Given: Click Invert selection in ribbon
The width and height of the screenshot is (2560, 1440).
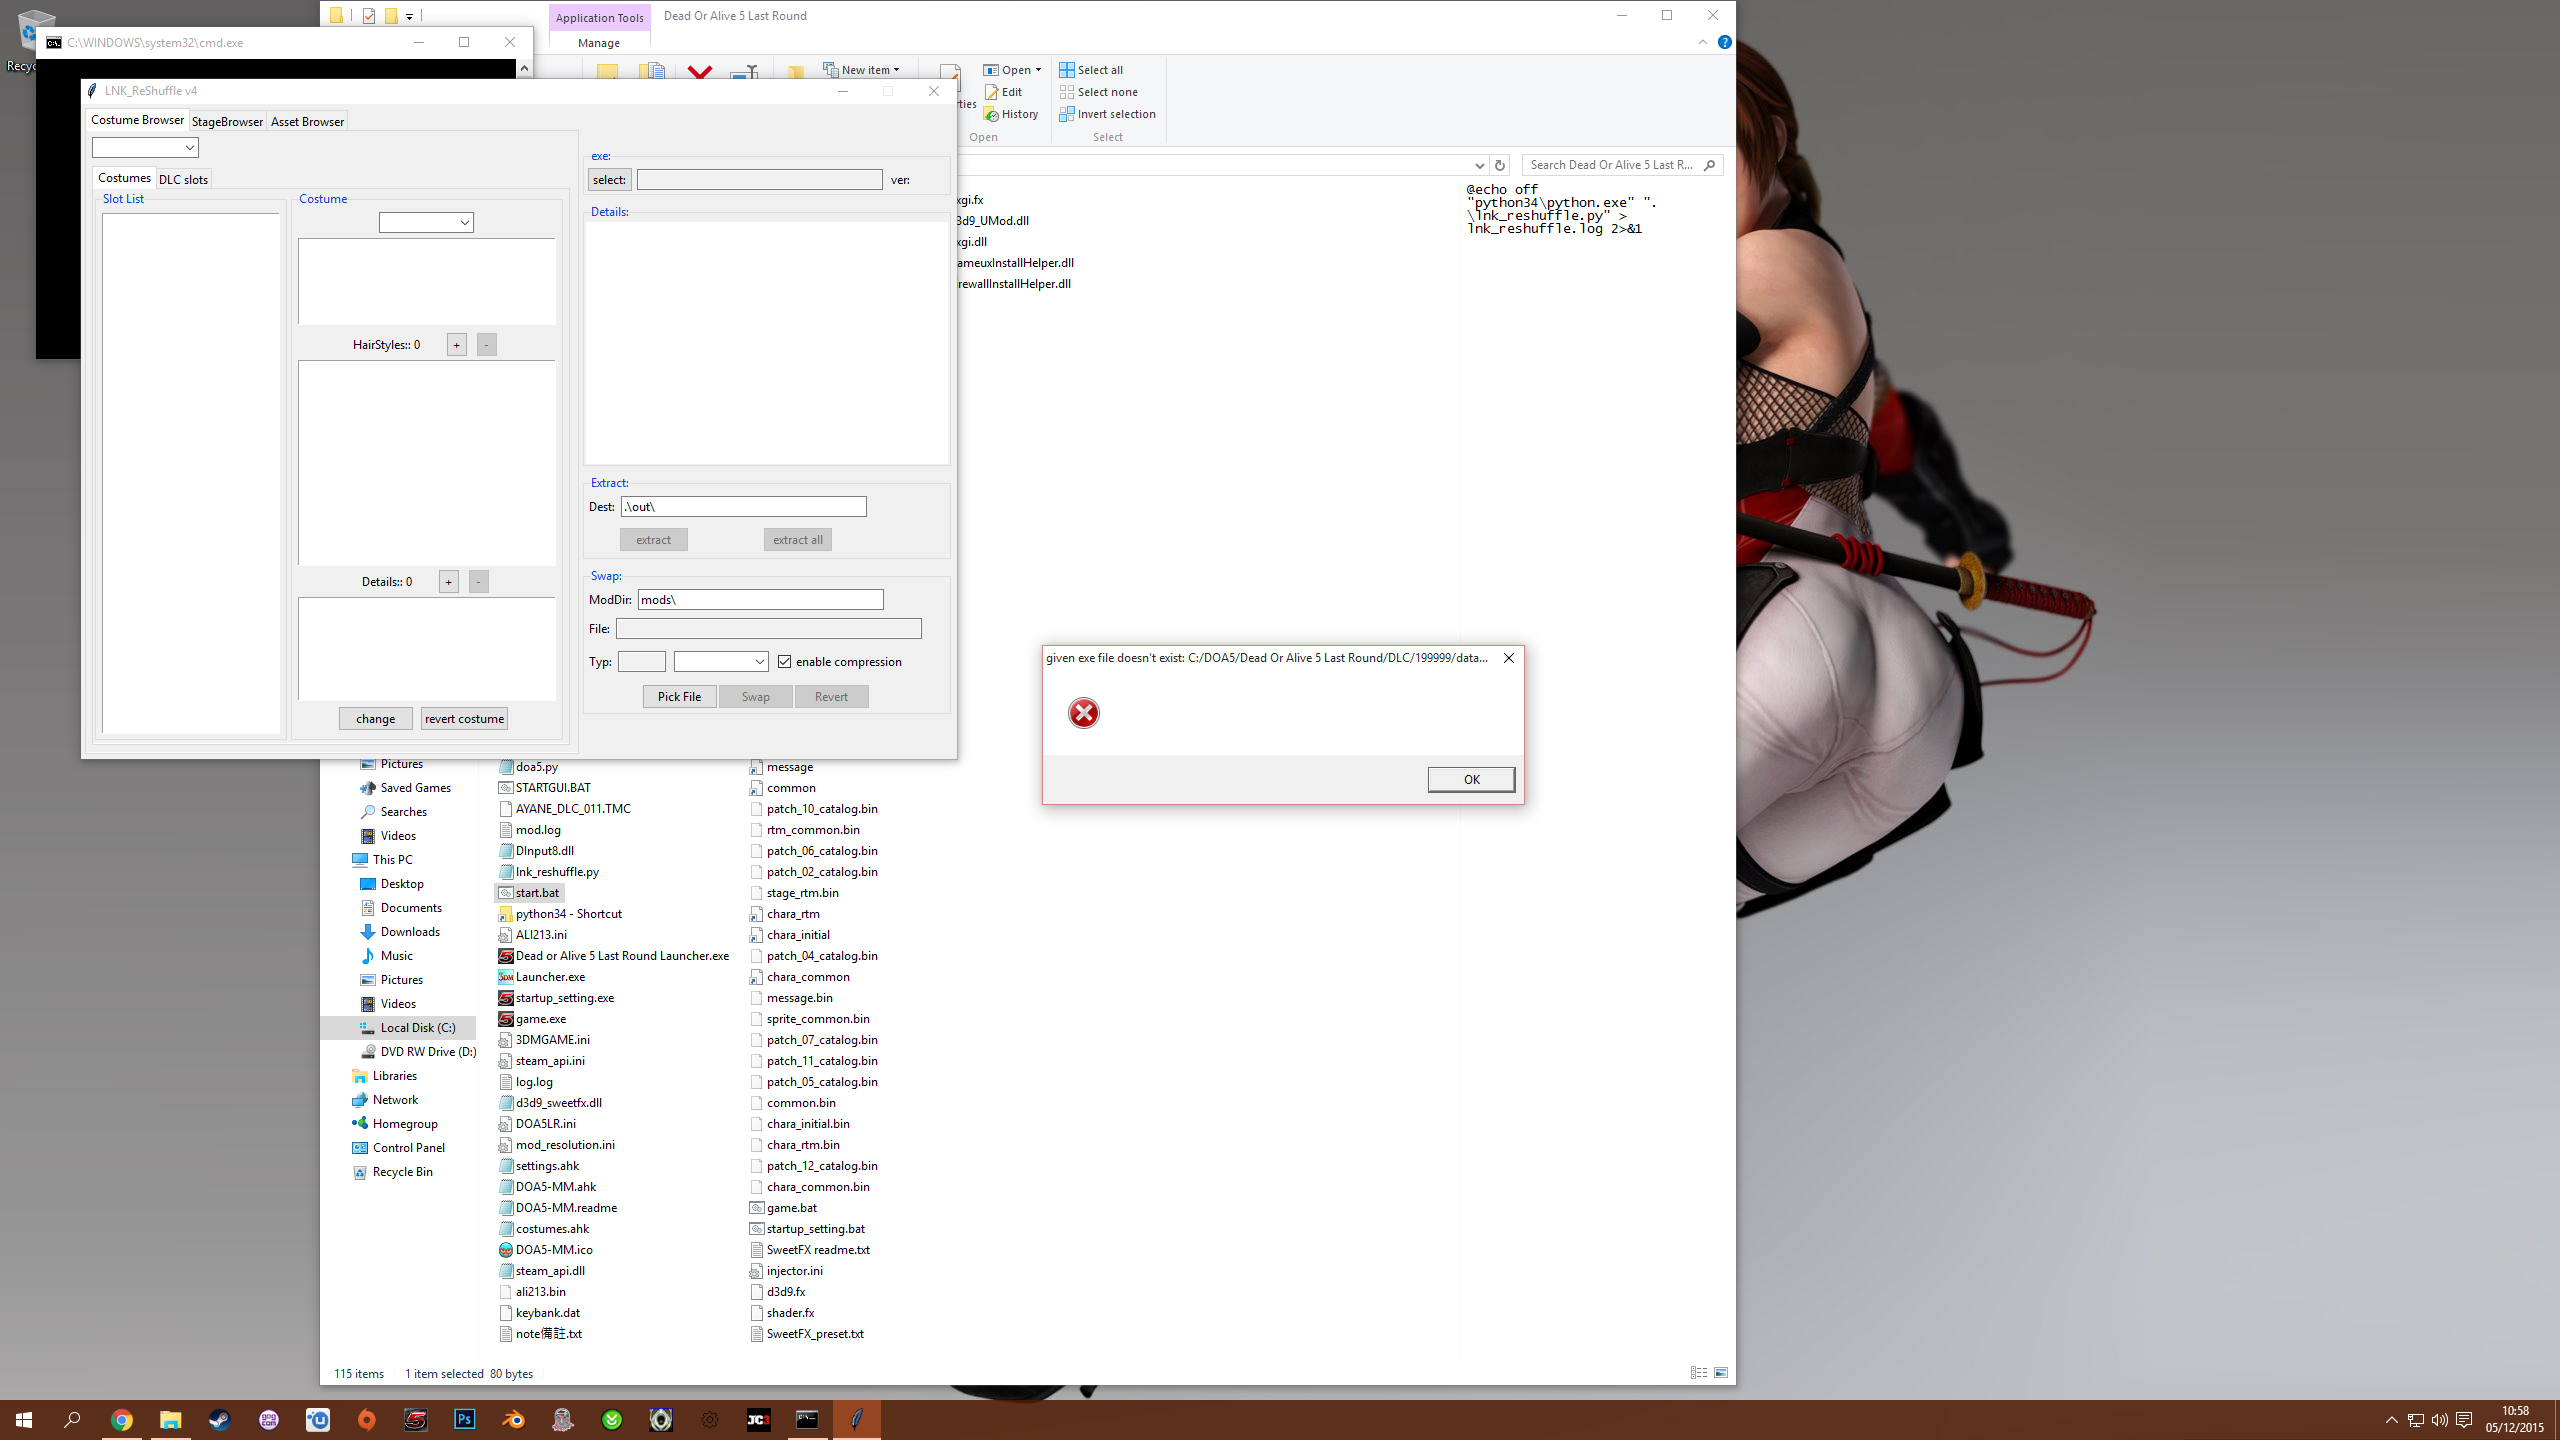Looking at the screenshot, I should tap(1107, 114).
